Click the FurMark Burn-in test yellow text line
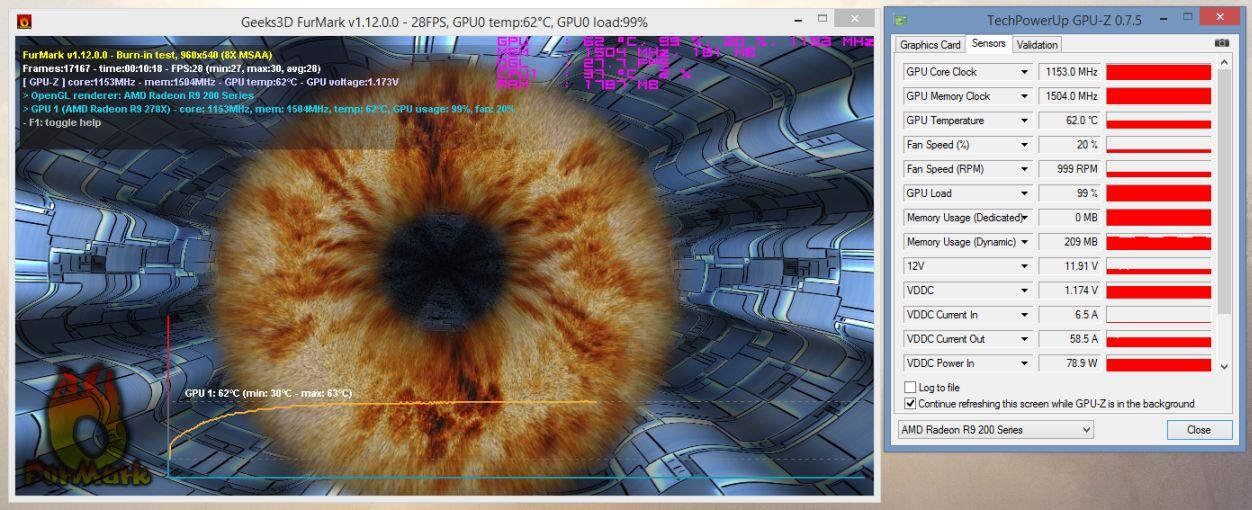The height and width of the screenshot is (510, 1252). (147, 55)
